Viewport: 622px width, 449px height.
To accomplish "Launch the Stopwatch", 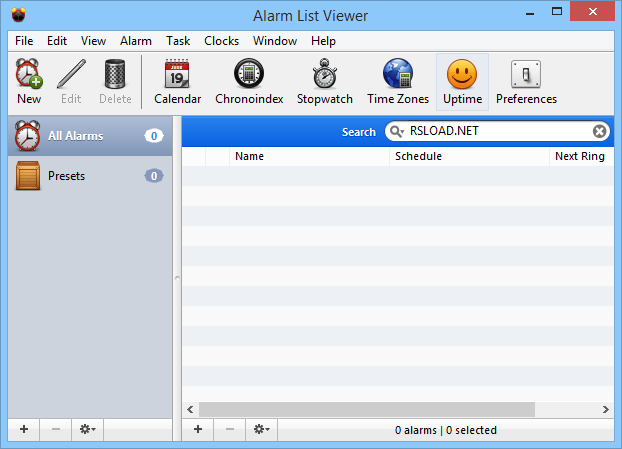I will coord(324,81).
